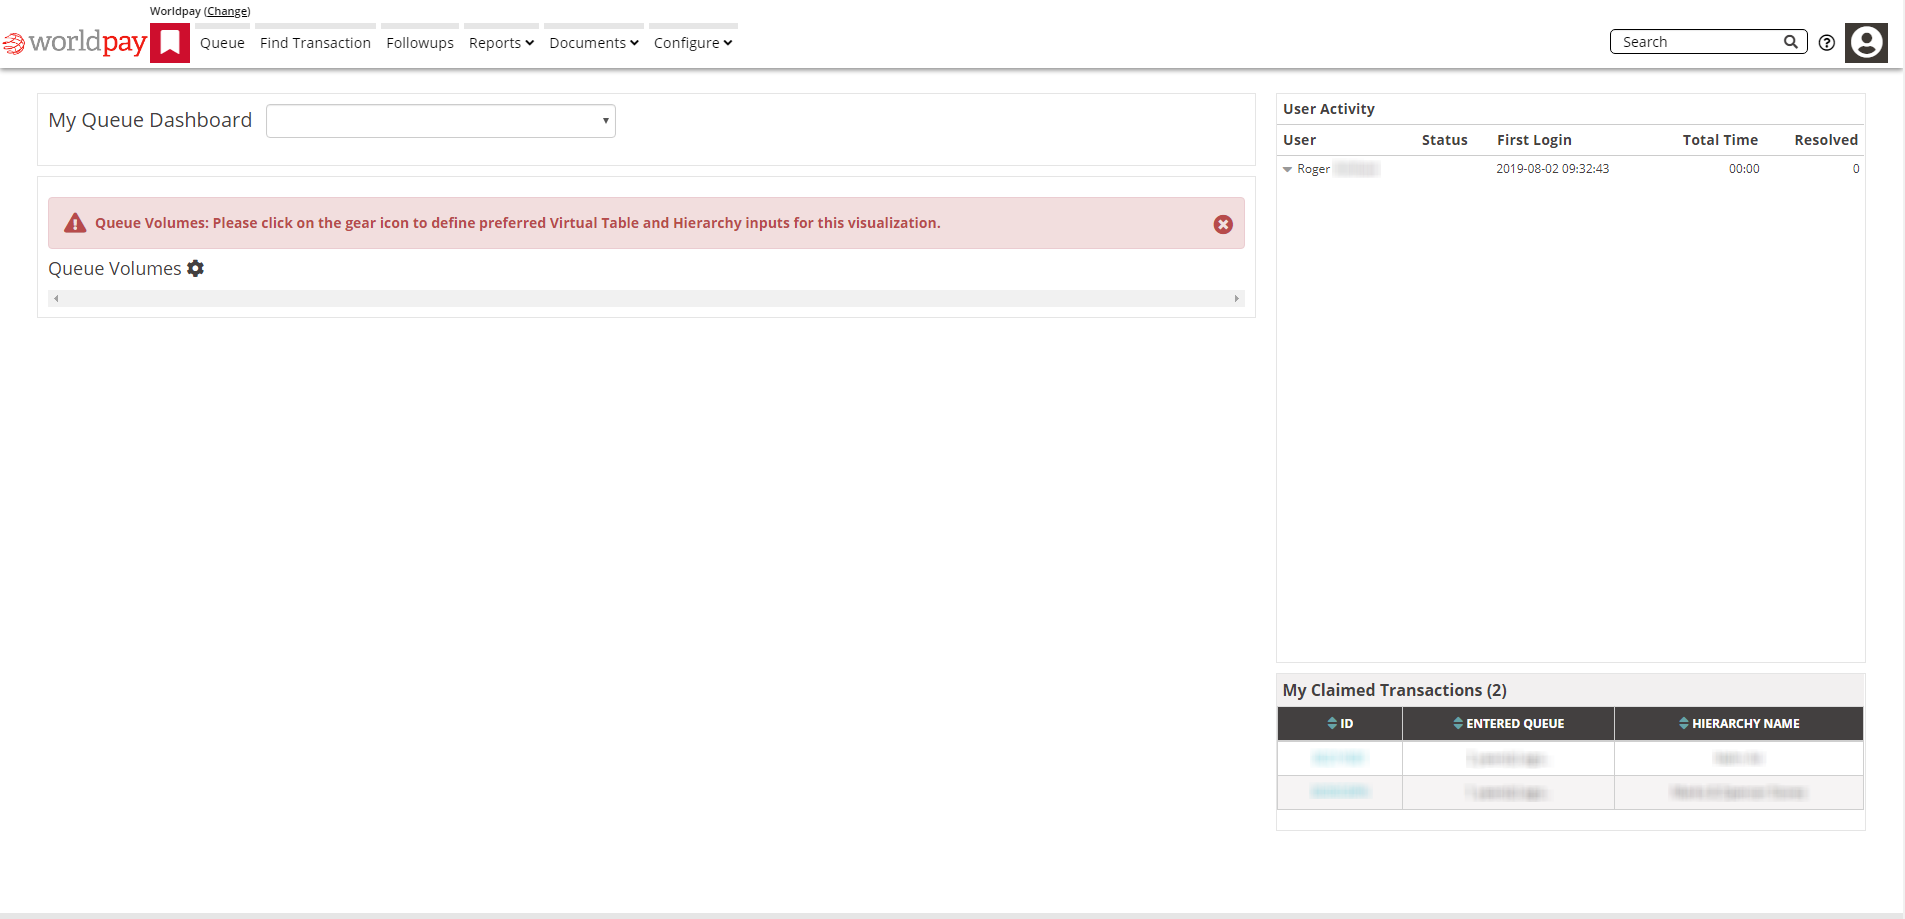Open the user profile avatar menu

pos(1865,42)
